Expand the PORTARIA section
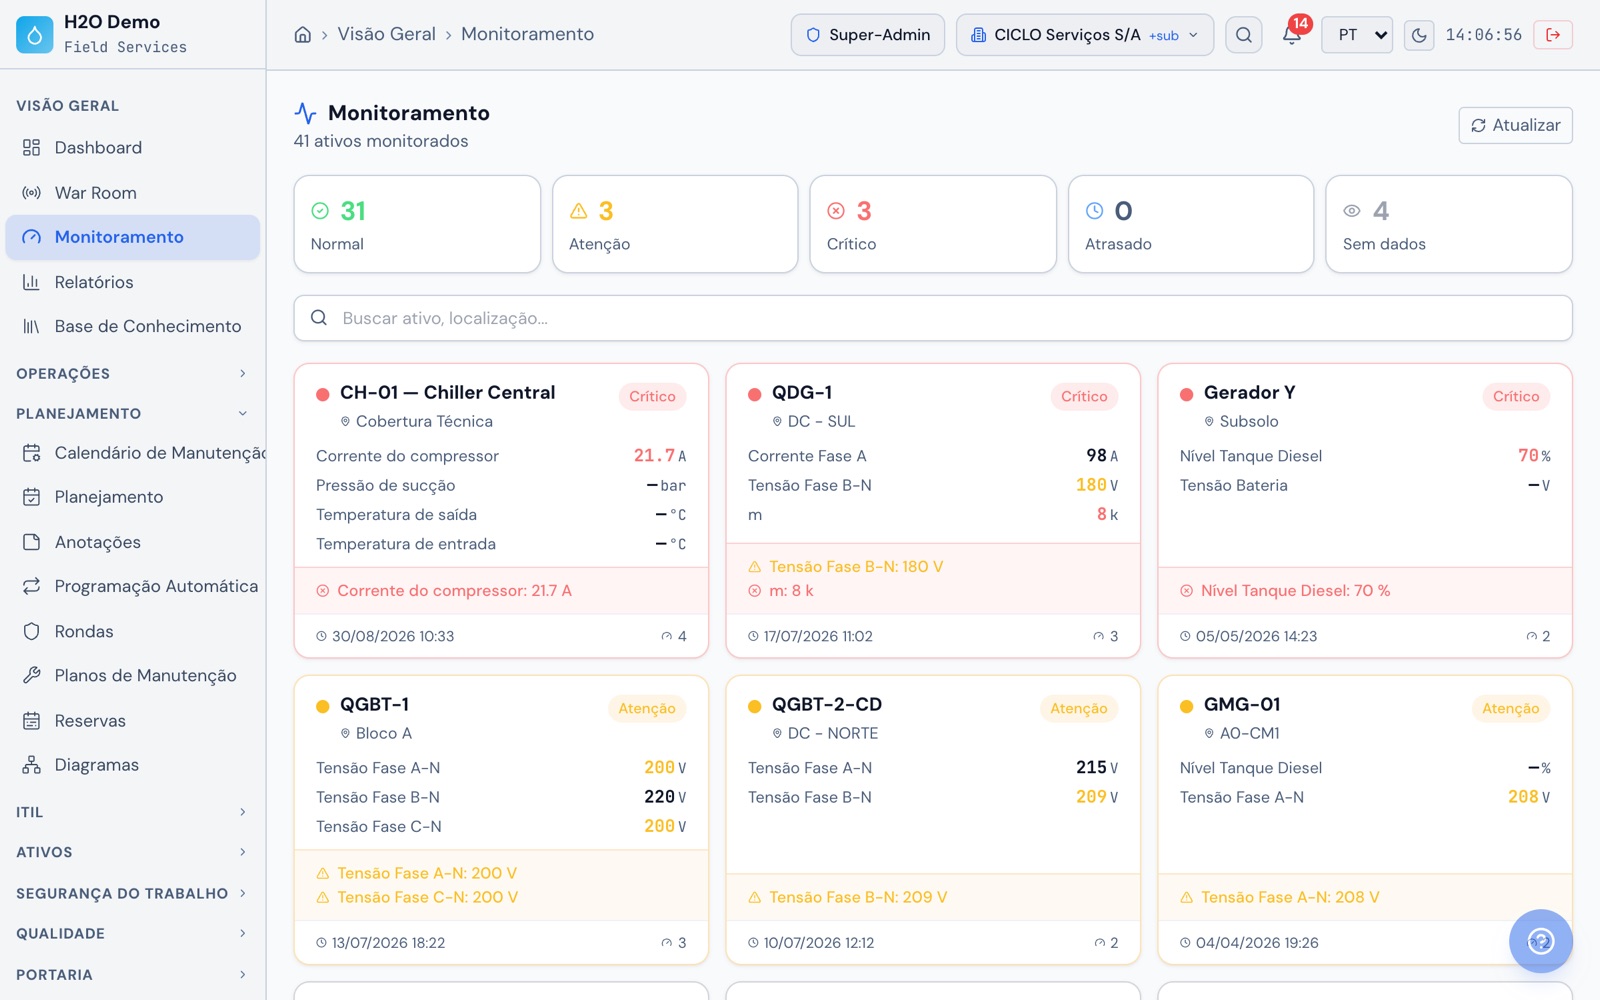Screen dimensions: 1600x1000 pos(133,974)
